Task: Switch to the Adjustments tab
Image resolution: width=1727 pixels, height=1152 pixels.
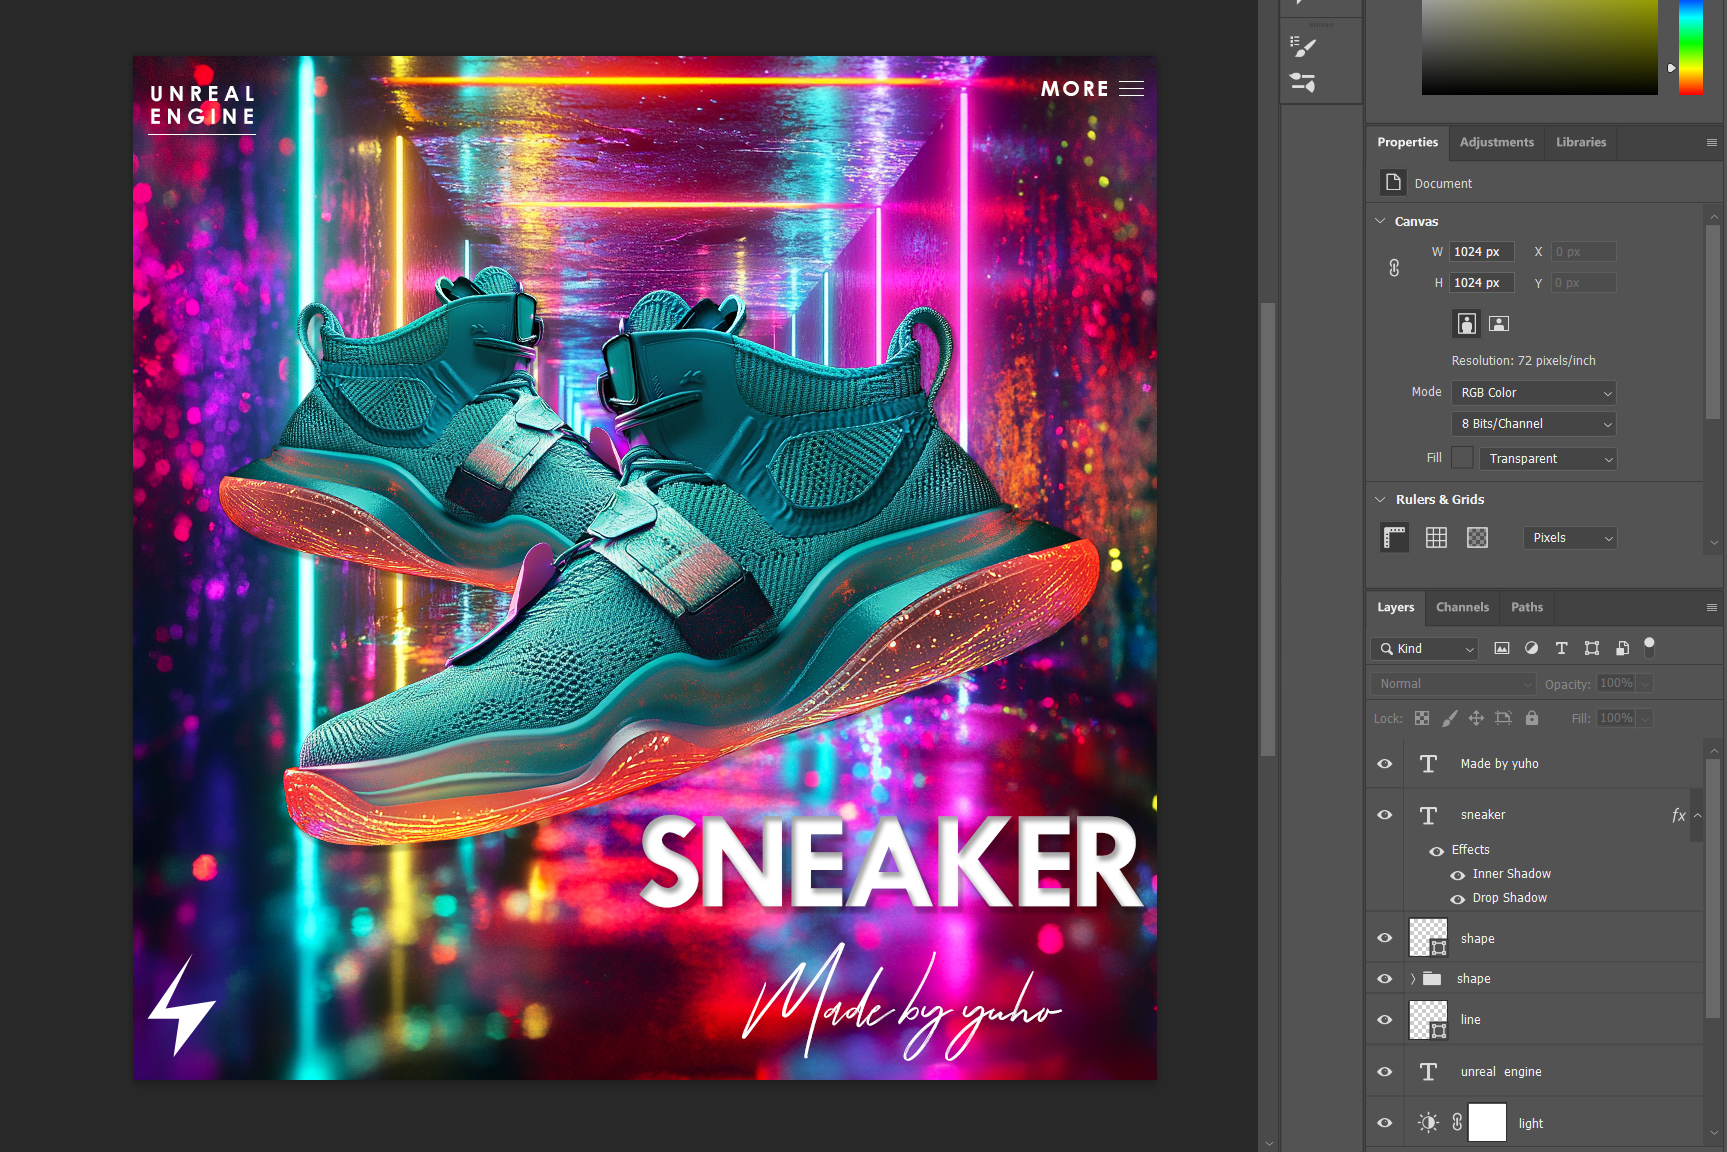Action: [x=1496, y=142]
